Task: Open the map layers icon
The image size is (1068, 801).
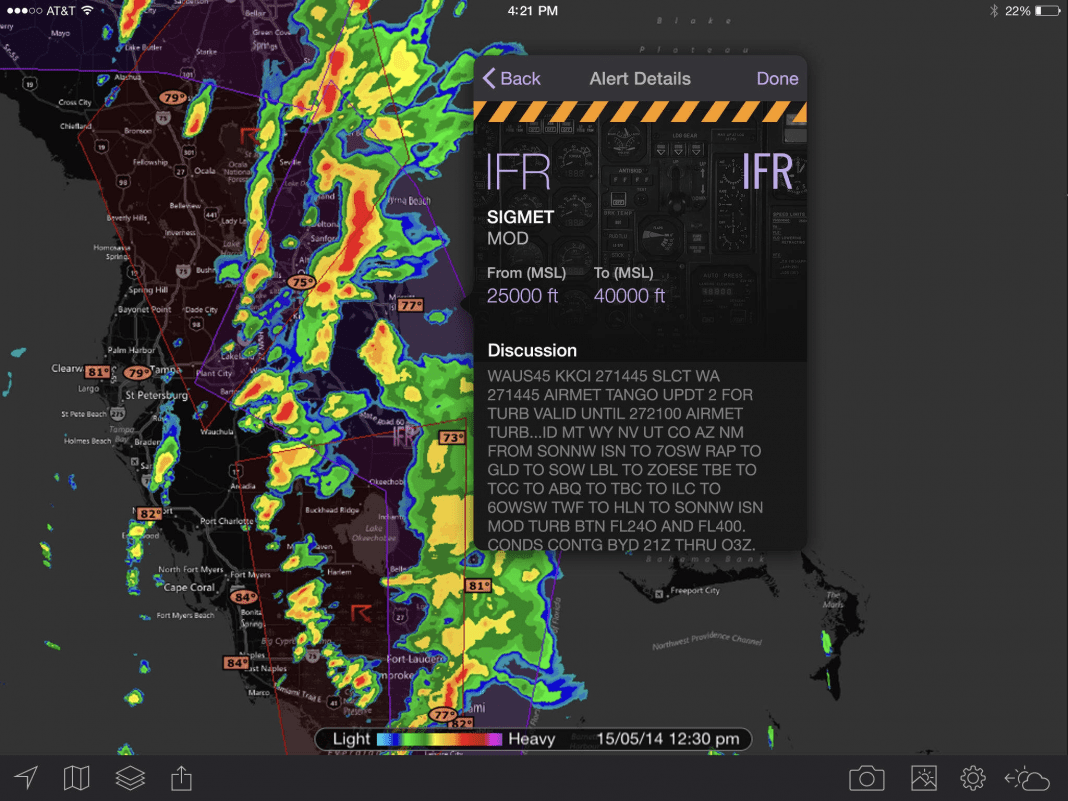Action: (x=128, y=777)
